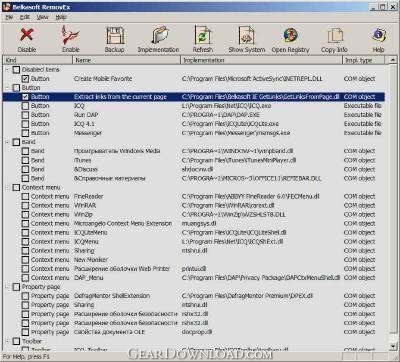Sort by the Name column header
This screenshot has width=400, height=362.
(126, 60)
